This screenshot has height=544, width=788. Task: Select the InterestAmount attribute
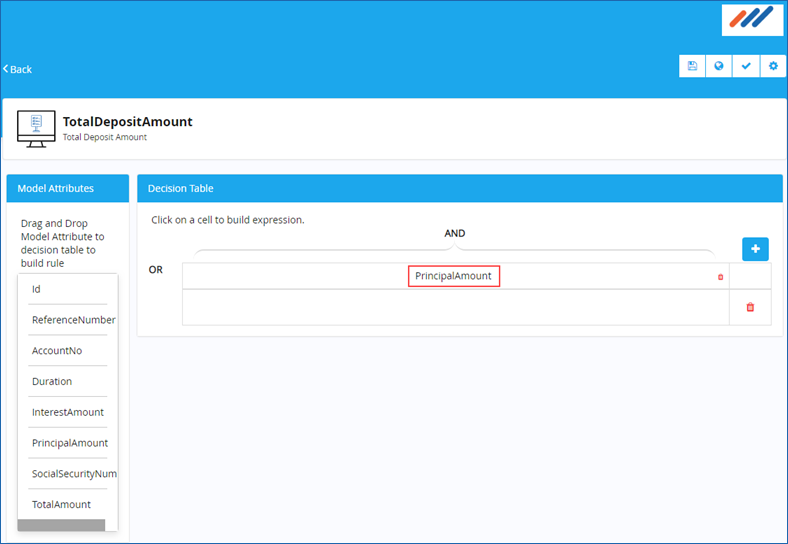[x=68, y=412]
